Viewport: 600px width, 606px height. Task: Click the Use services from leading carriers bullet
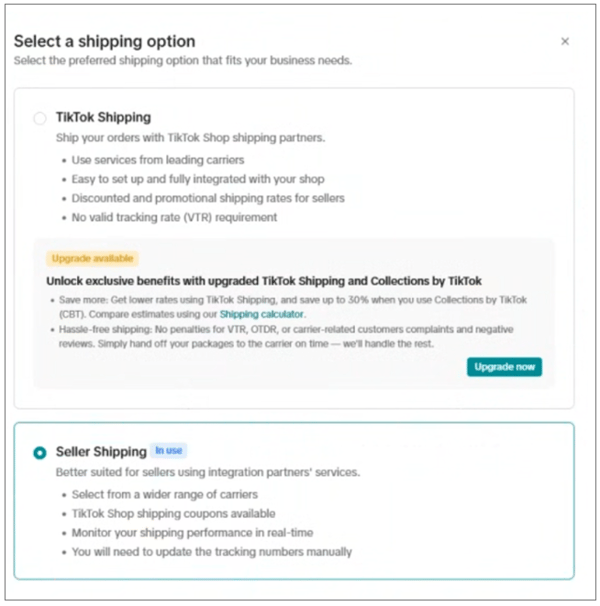[158, 160]
